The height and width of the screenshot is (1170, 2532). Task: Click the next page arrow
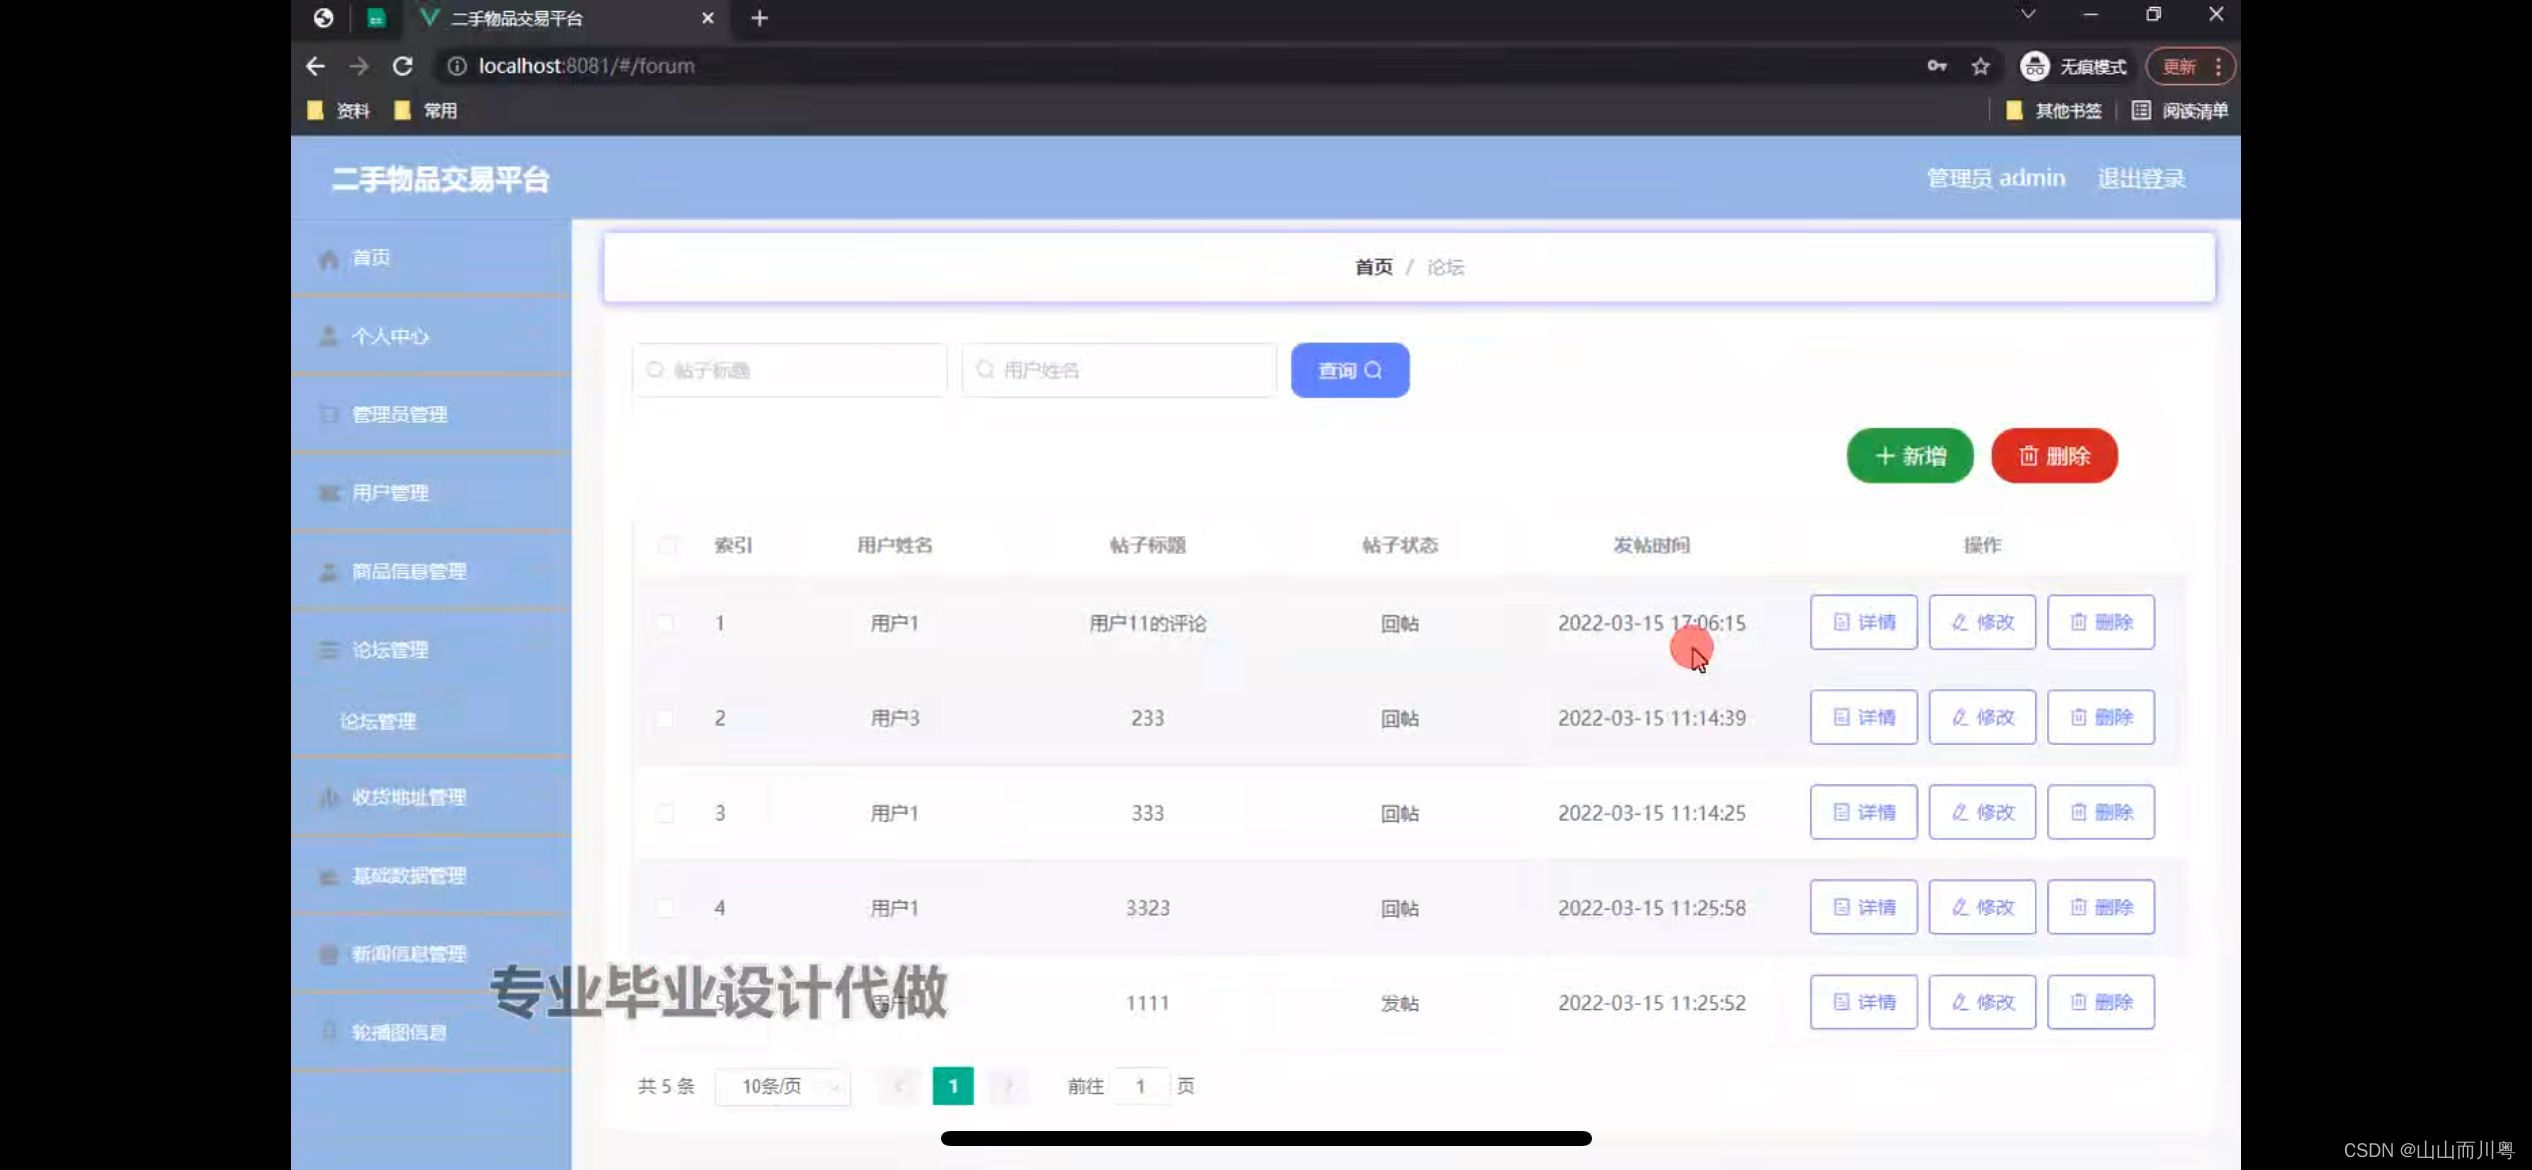click(1007, 1086)
